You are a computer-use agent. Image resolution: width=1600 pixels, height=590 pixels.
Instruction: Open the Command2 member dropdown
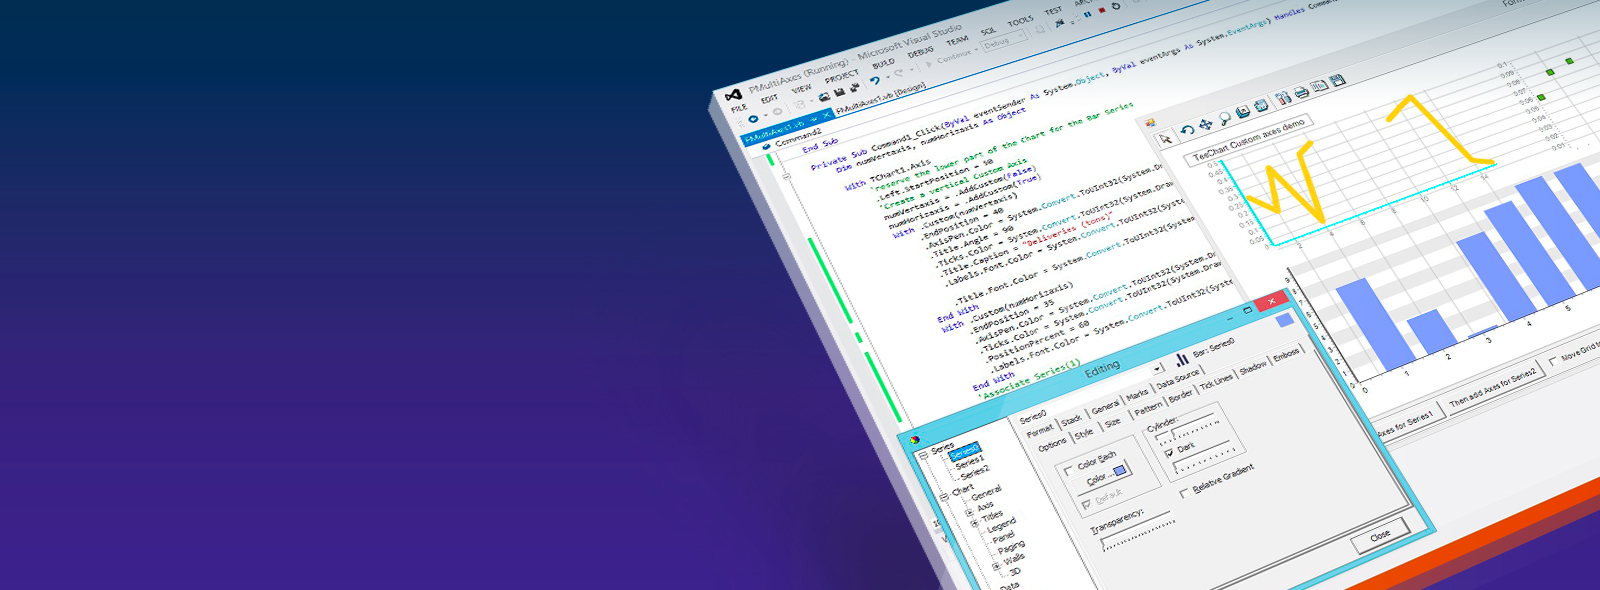[800, 137]
